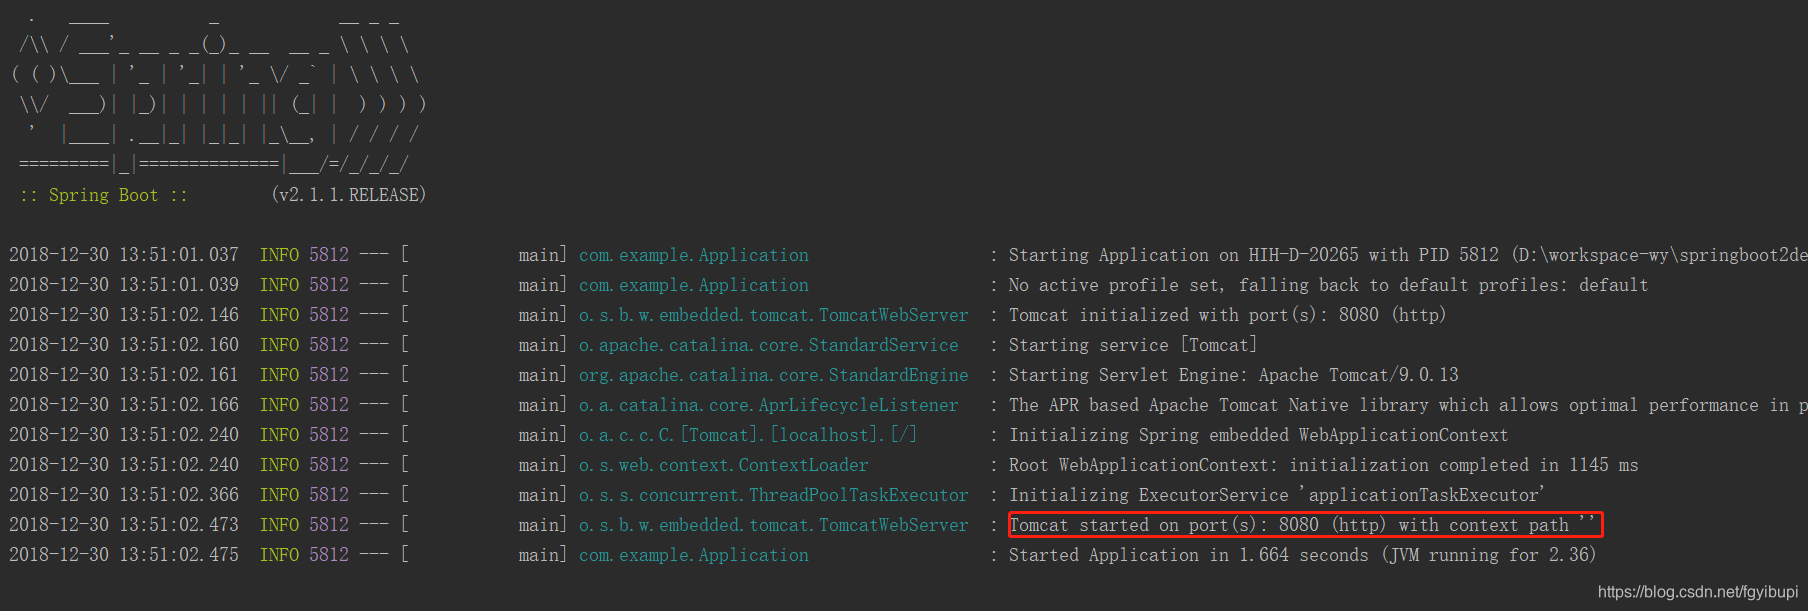Click timestamp '2018-12-30 13:51:01.039'
The height and width of the screenshot is (611, 1808).
tap(124, 285)
